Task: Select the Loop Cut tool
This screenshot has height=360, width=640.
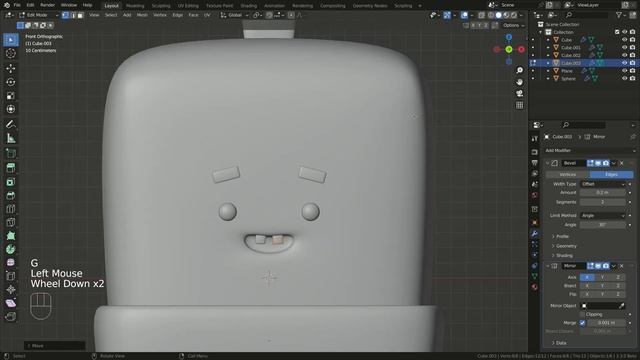Action: pos(11,209)
